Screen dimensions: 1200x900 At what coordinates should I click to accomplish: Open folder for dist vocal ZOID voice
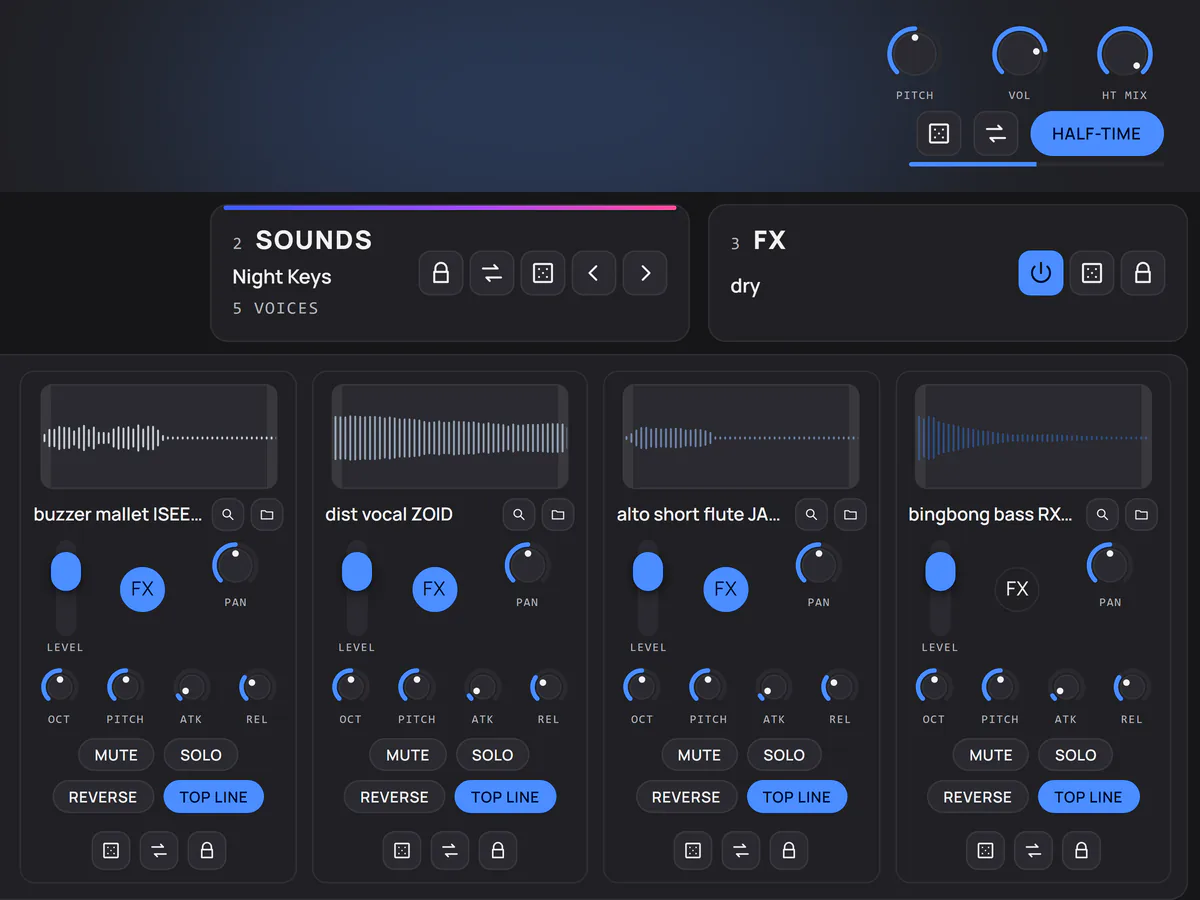tap(558, 514)
